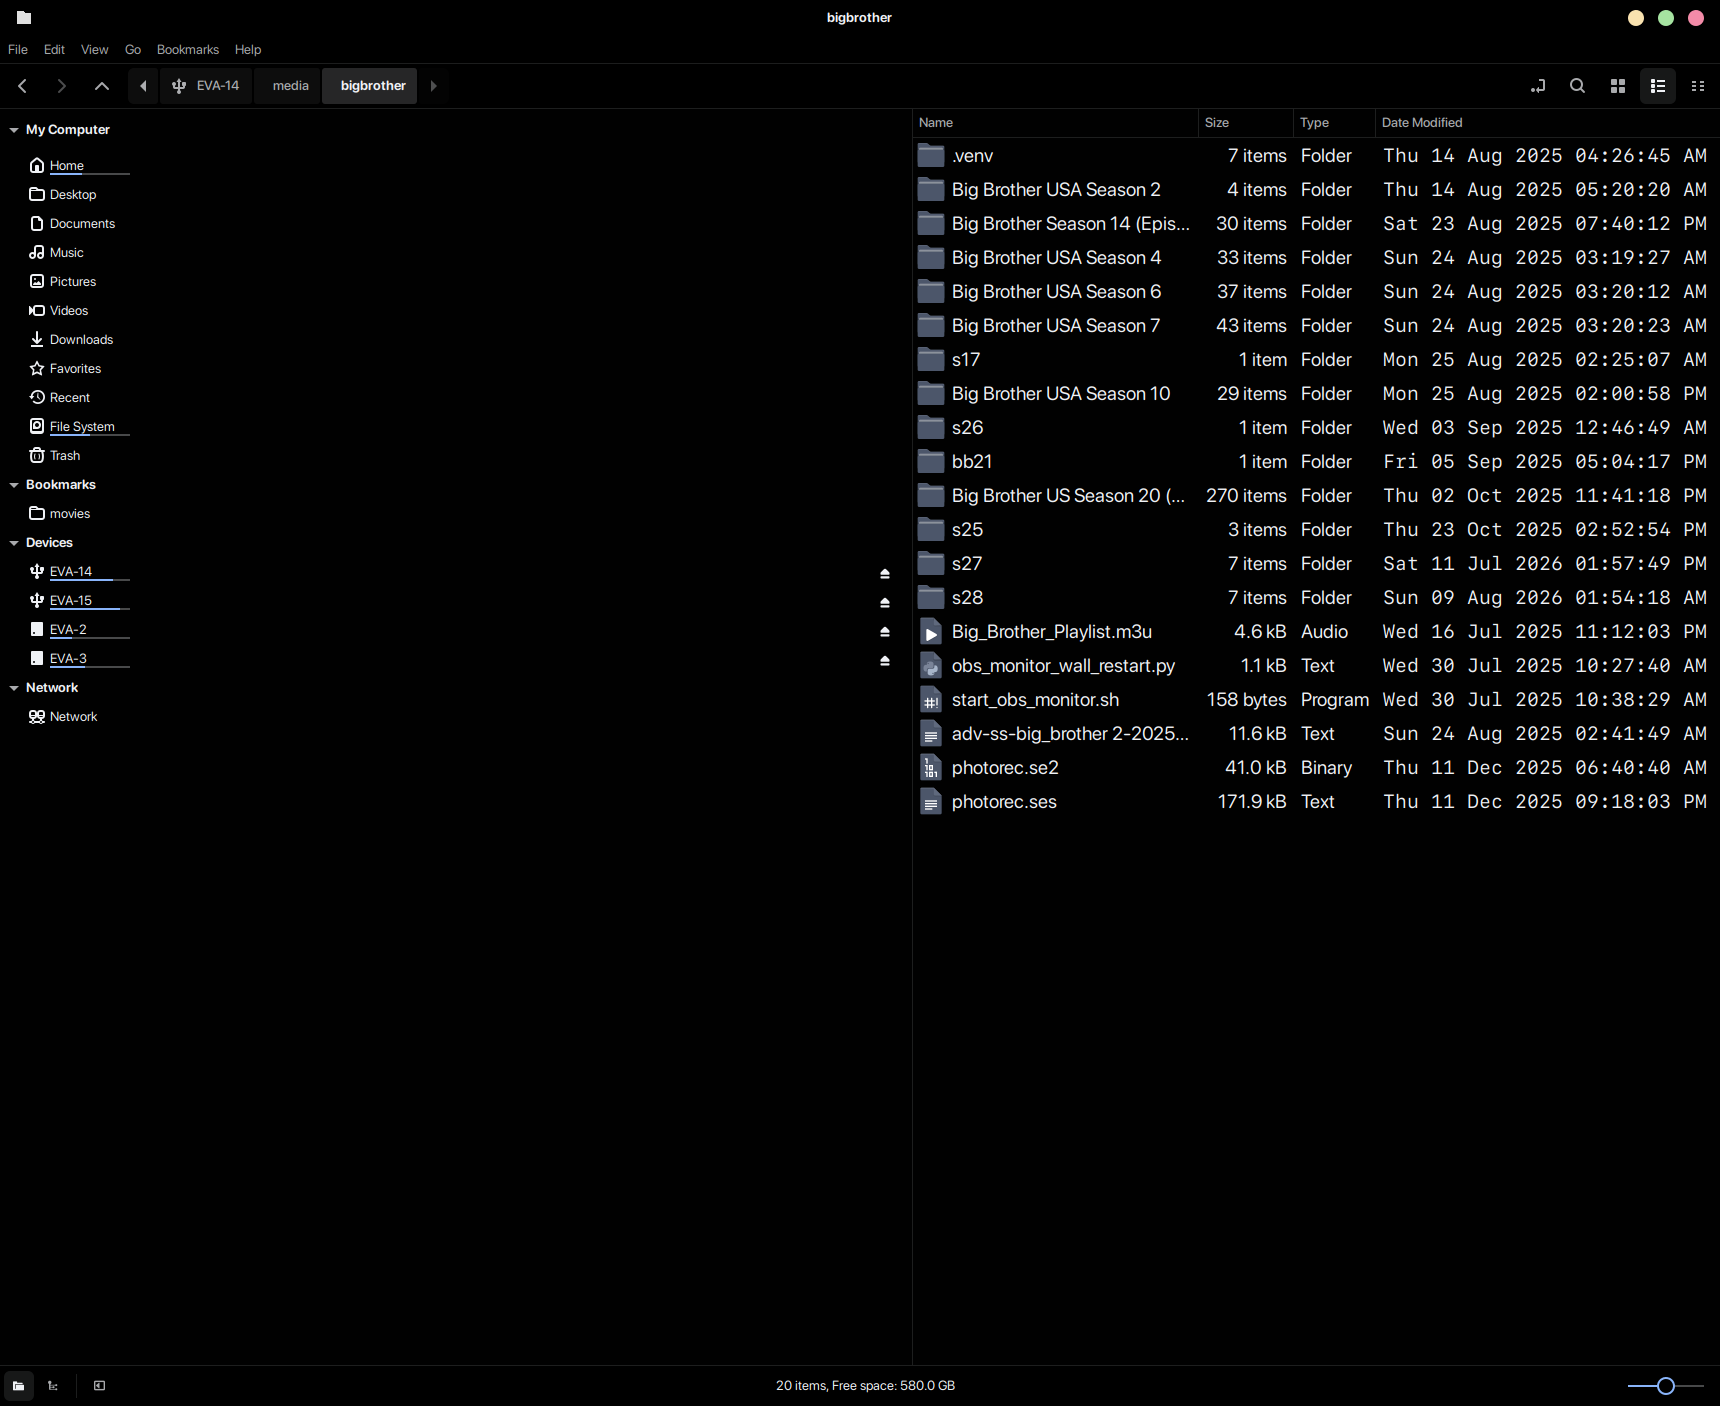1720x1406 pixels.
Task: Open the Bookmarks menu
Action: pyautogui.click(x=188, y=49)
